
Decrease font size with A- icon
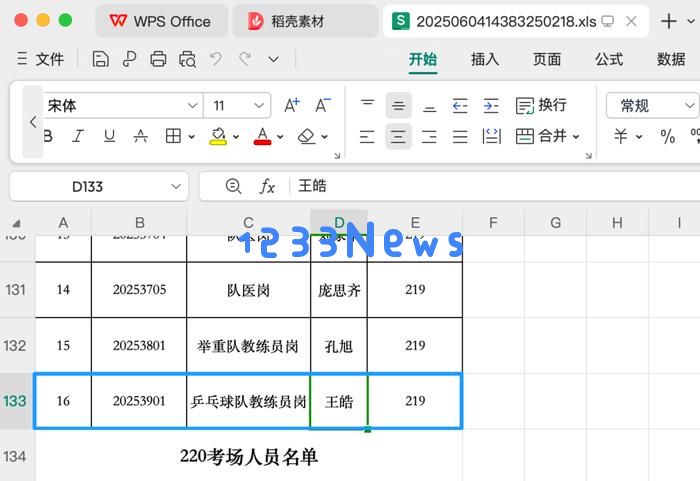[323, 105]
